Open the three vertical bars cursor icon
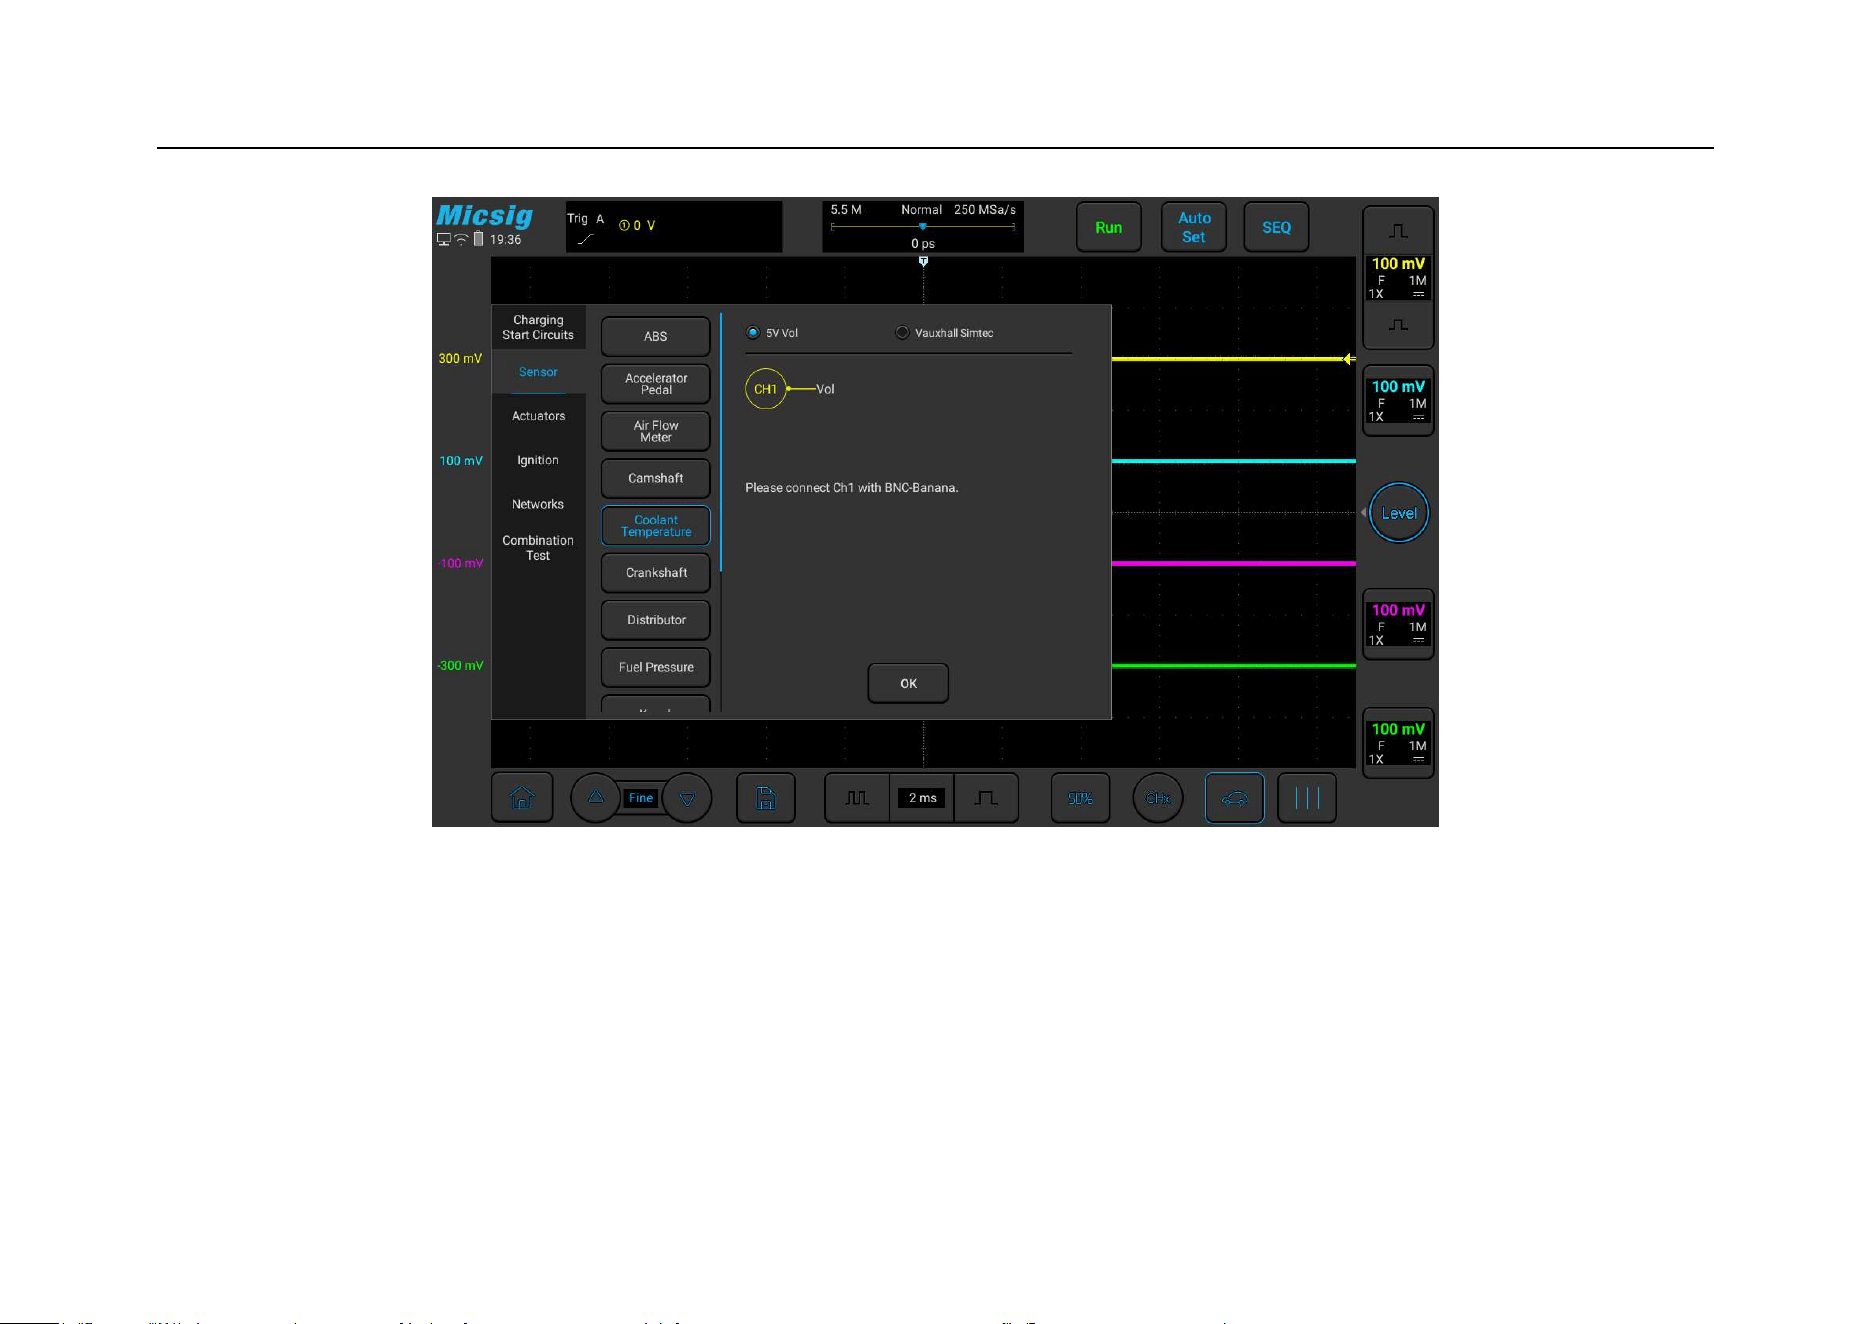Viewport: 1872px width, 1324px height. [1307, 798]
